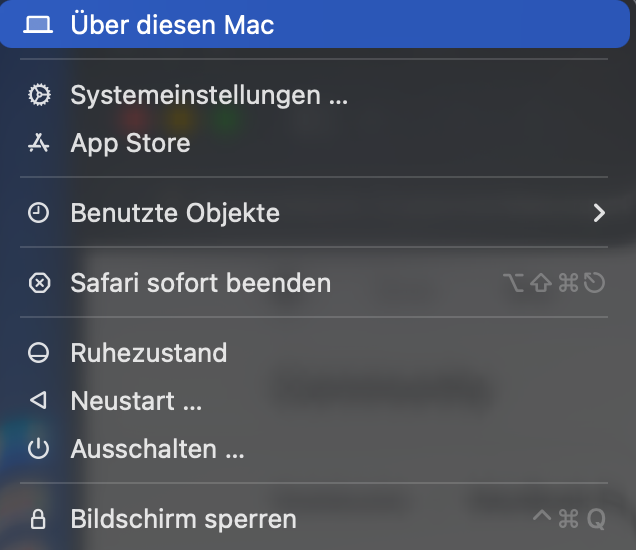Click the App Store logo icon
The width and height of the screenshot is (636, 550).
[x=39, y=143]
